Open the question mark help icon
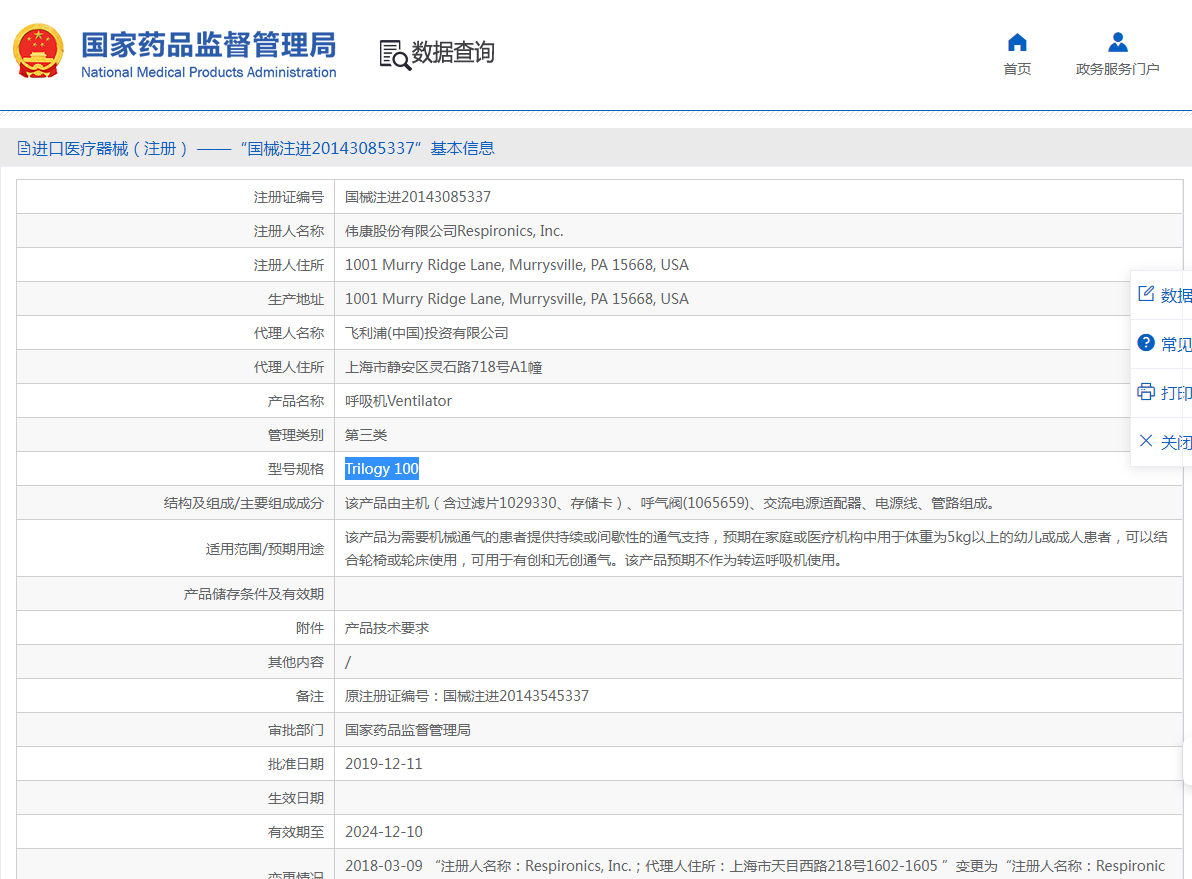1192x879 pixels. tap(1146, 343)
